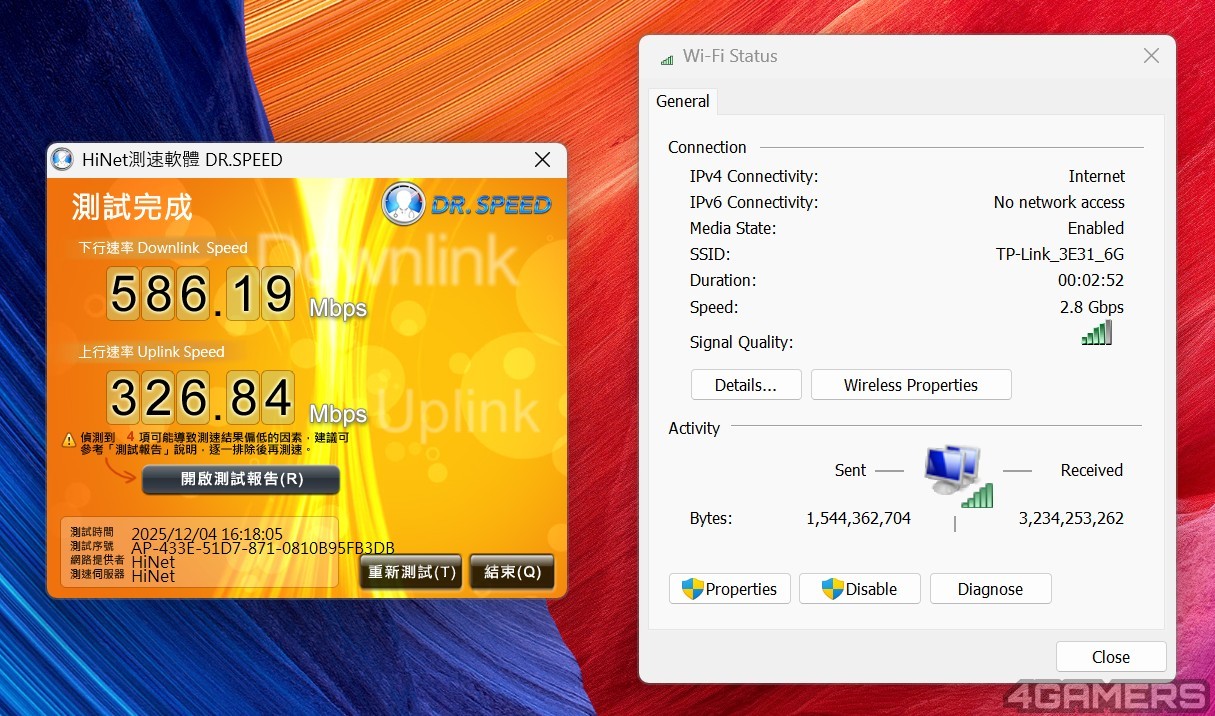This screenshot has height=716, width=1215.
Task: Close the HiNet DR.SPEED window with X
Action: (x=542, y=160)
